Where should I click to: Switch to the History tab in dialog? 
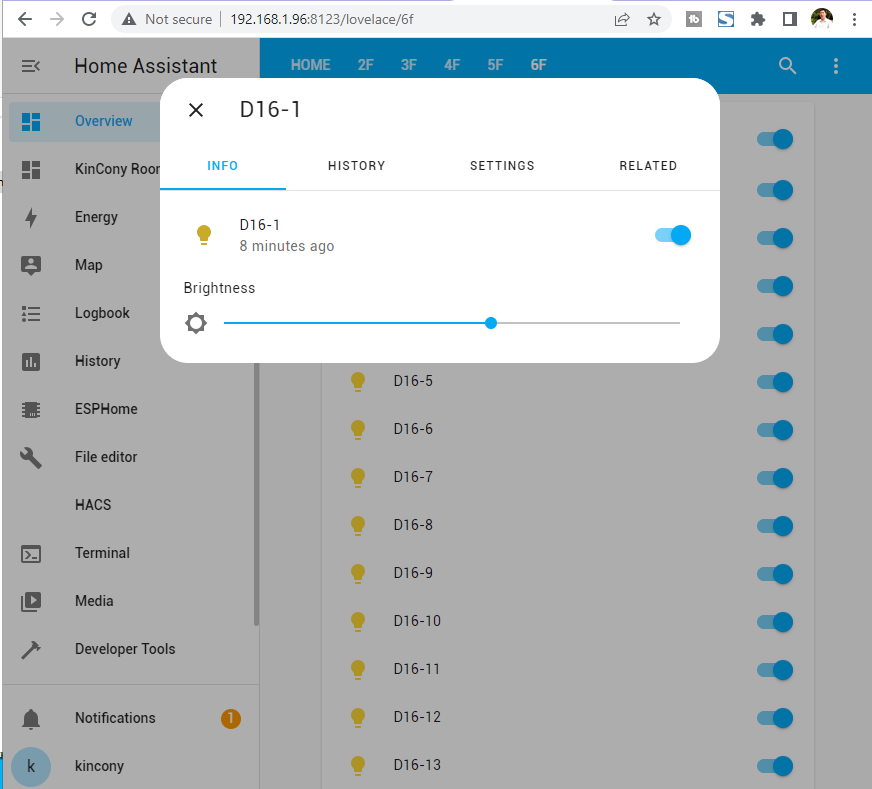[356, 166]
